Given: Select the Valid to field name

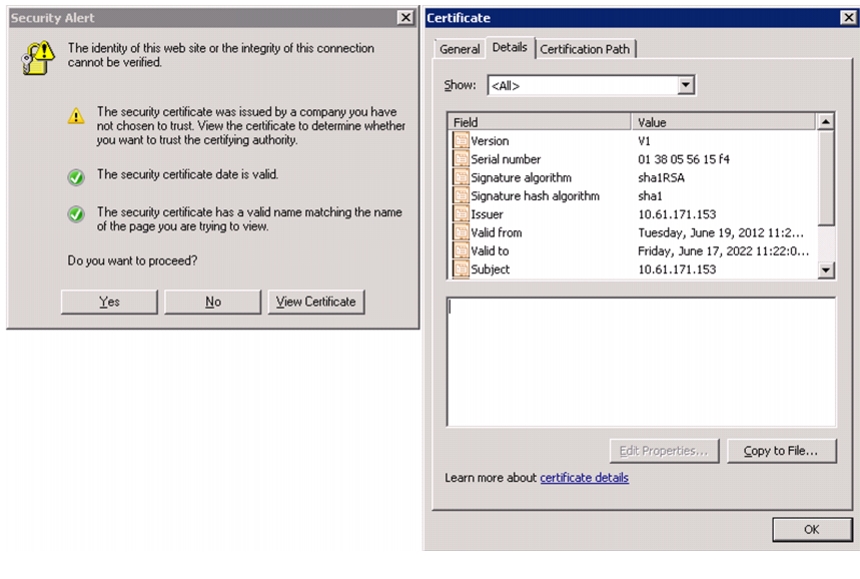Looking at the screenshot, I should 490,251.
